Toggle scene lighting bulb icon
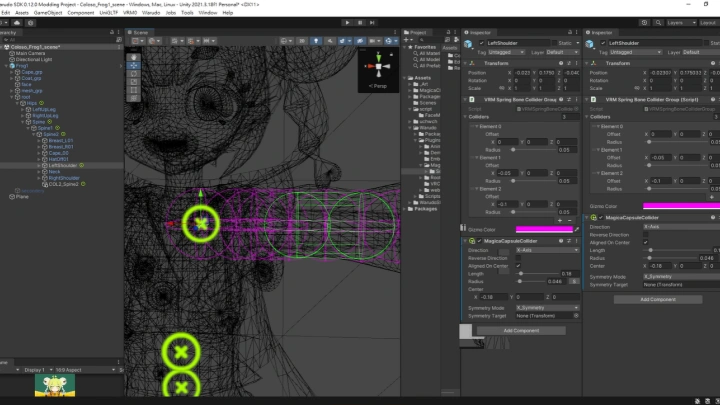720x405 pixels. 316,41
